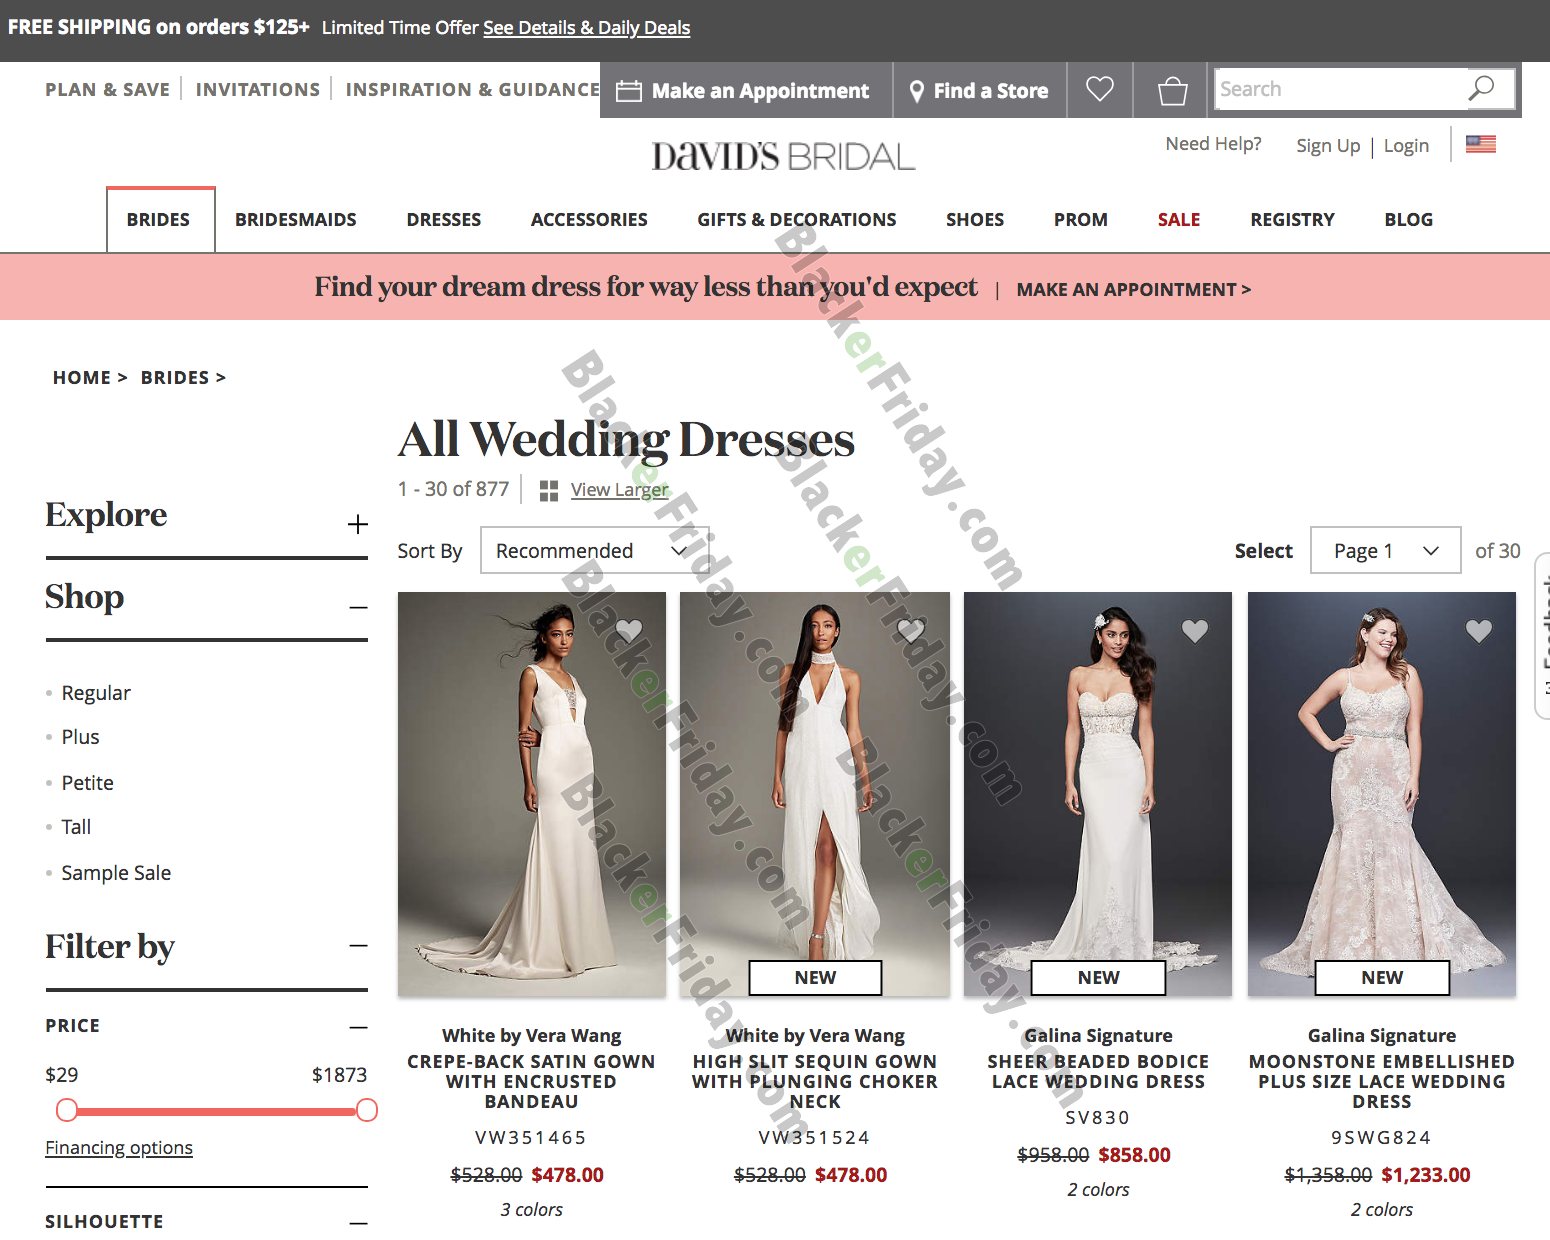The height and width of the screenshot is (1240, 1550).
Task: Open the Sheer Beaded Bodice dress image
Action: coord(1098,794)
